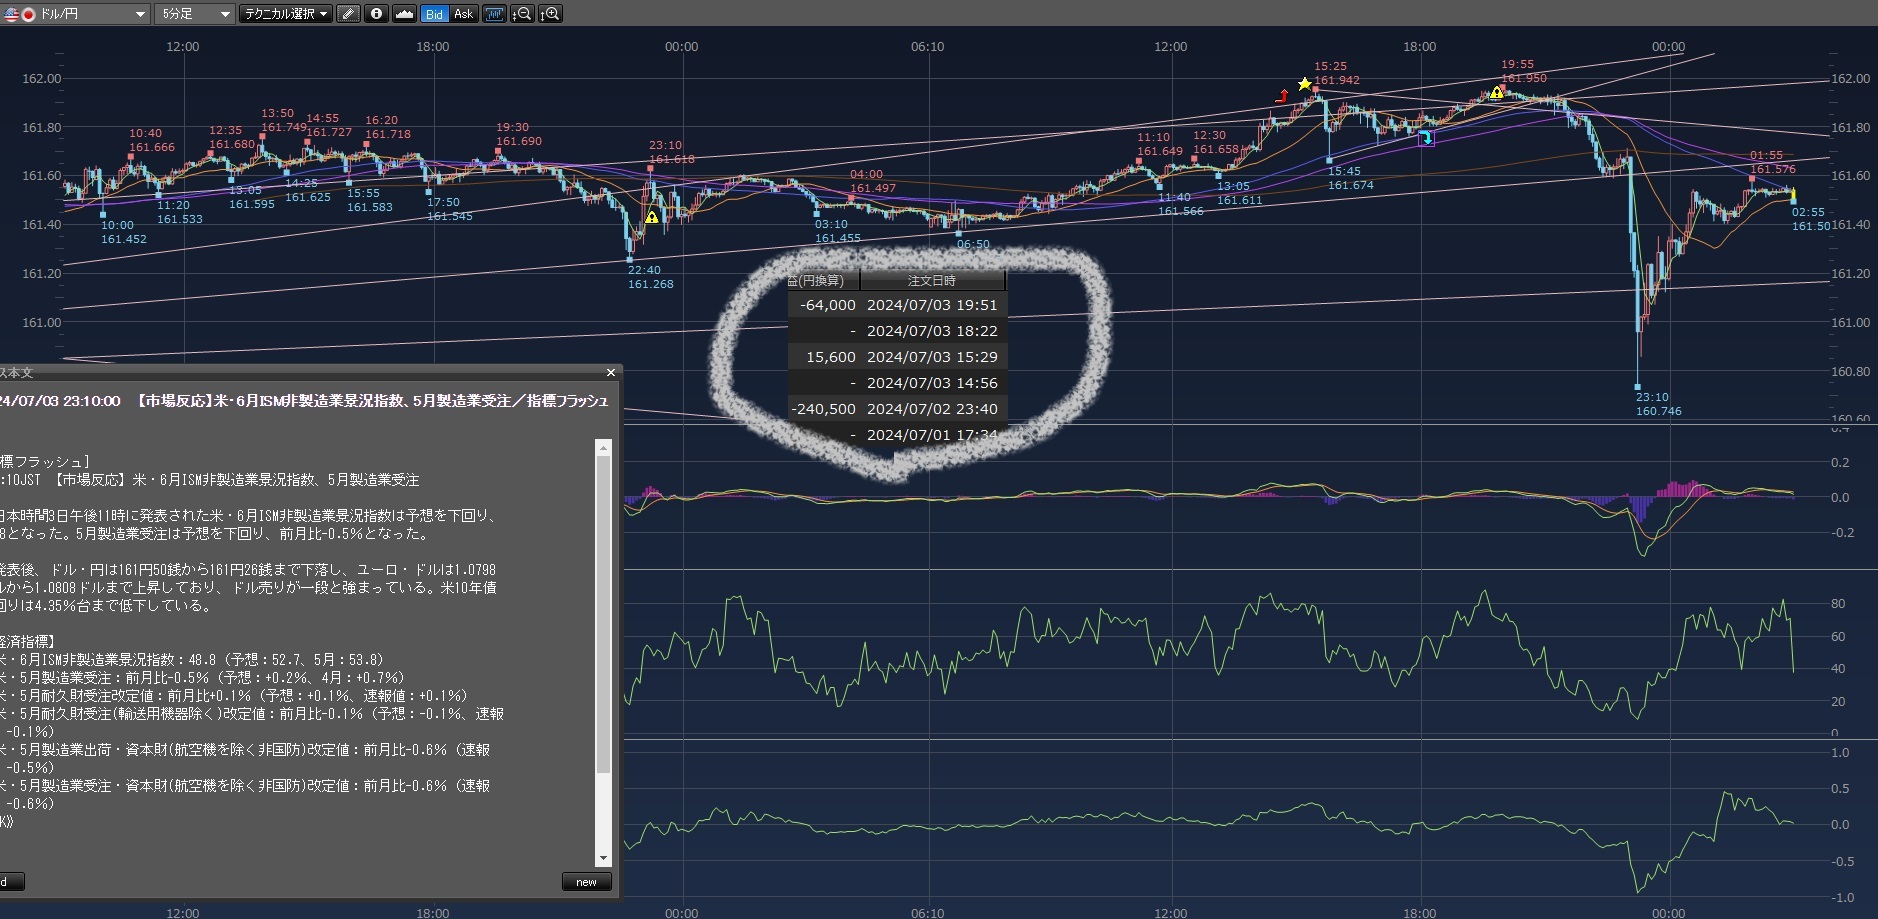
Task: Click the red arrow order marker near 161.80
Action: 1283,96
